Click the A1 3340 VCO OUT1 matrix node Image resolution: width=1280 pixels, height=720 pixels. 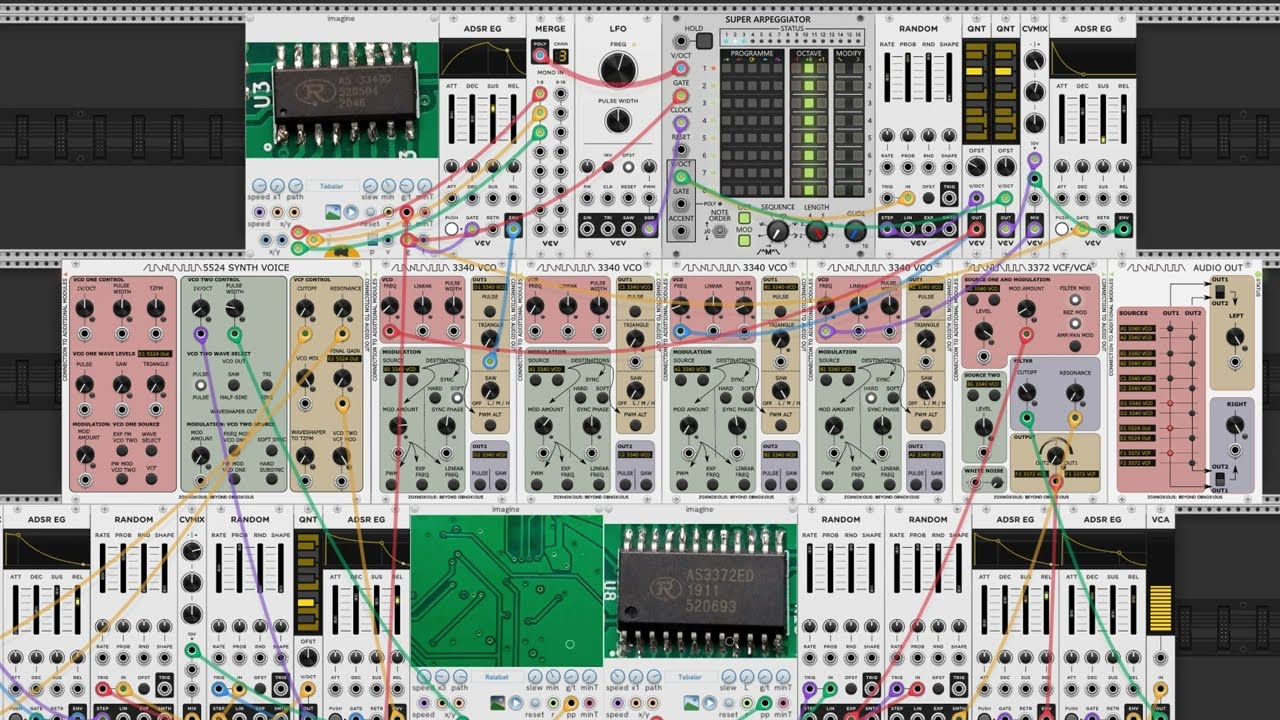[x=1169, y=327]
